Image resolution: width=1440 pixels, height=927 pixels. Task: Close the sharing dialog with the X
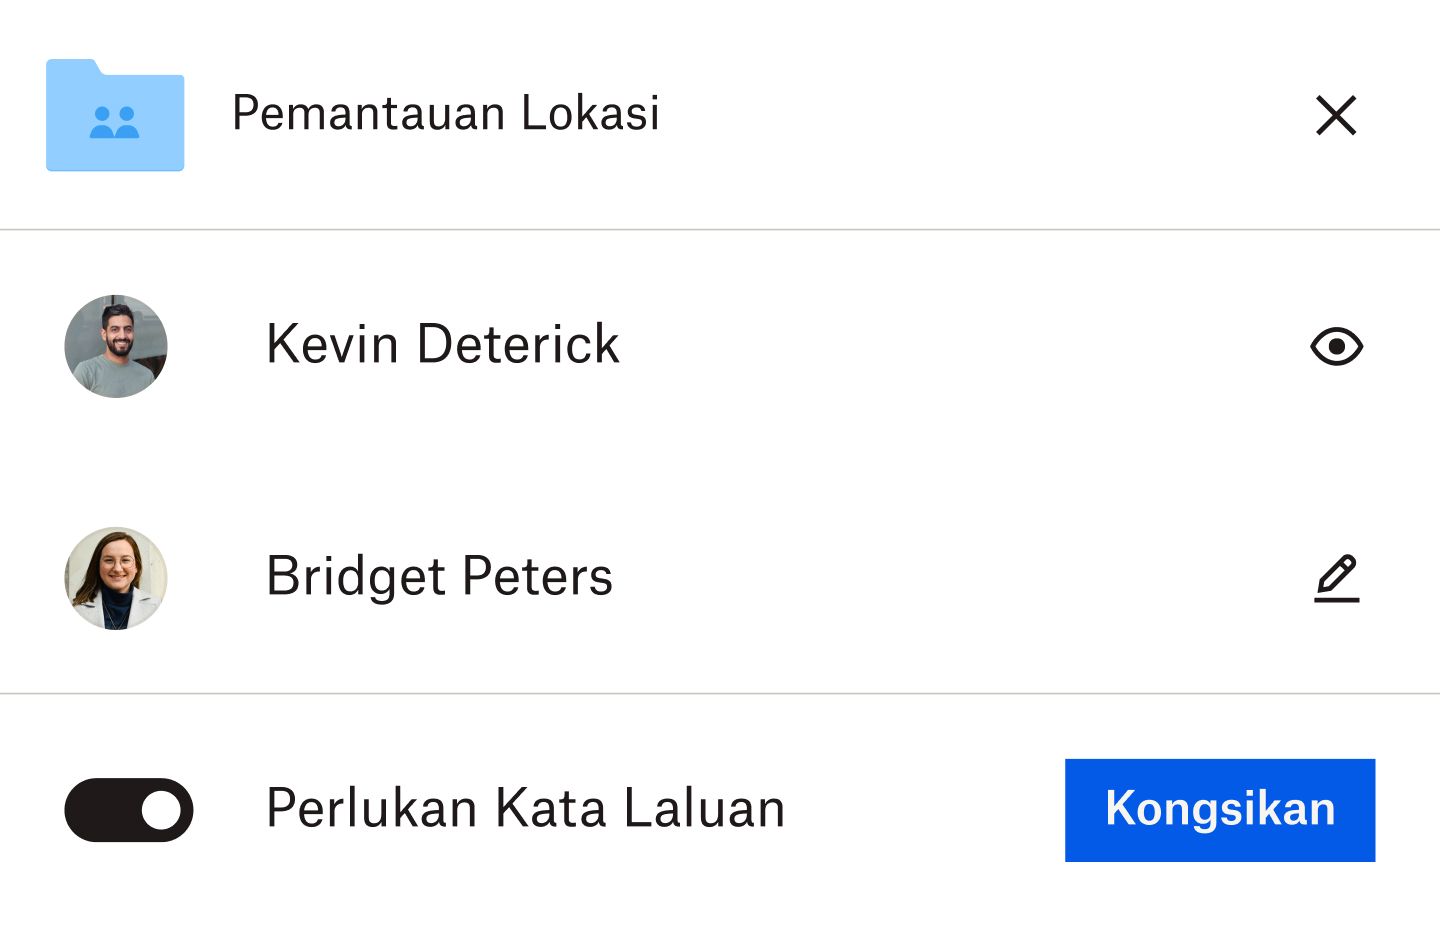pyautogui.click(x=1336, y=116)
